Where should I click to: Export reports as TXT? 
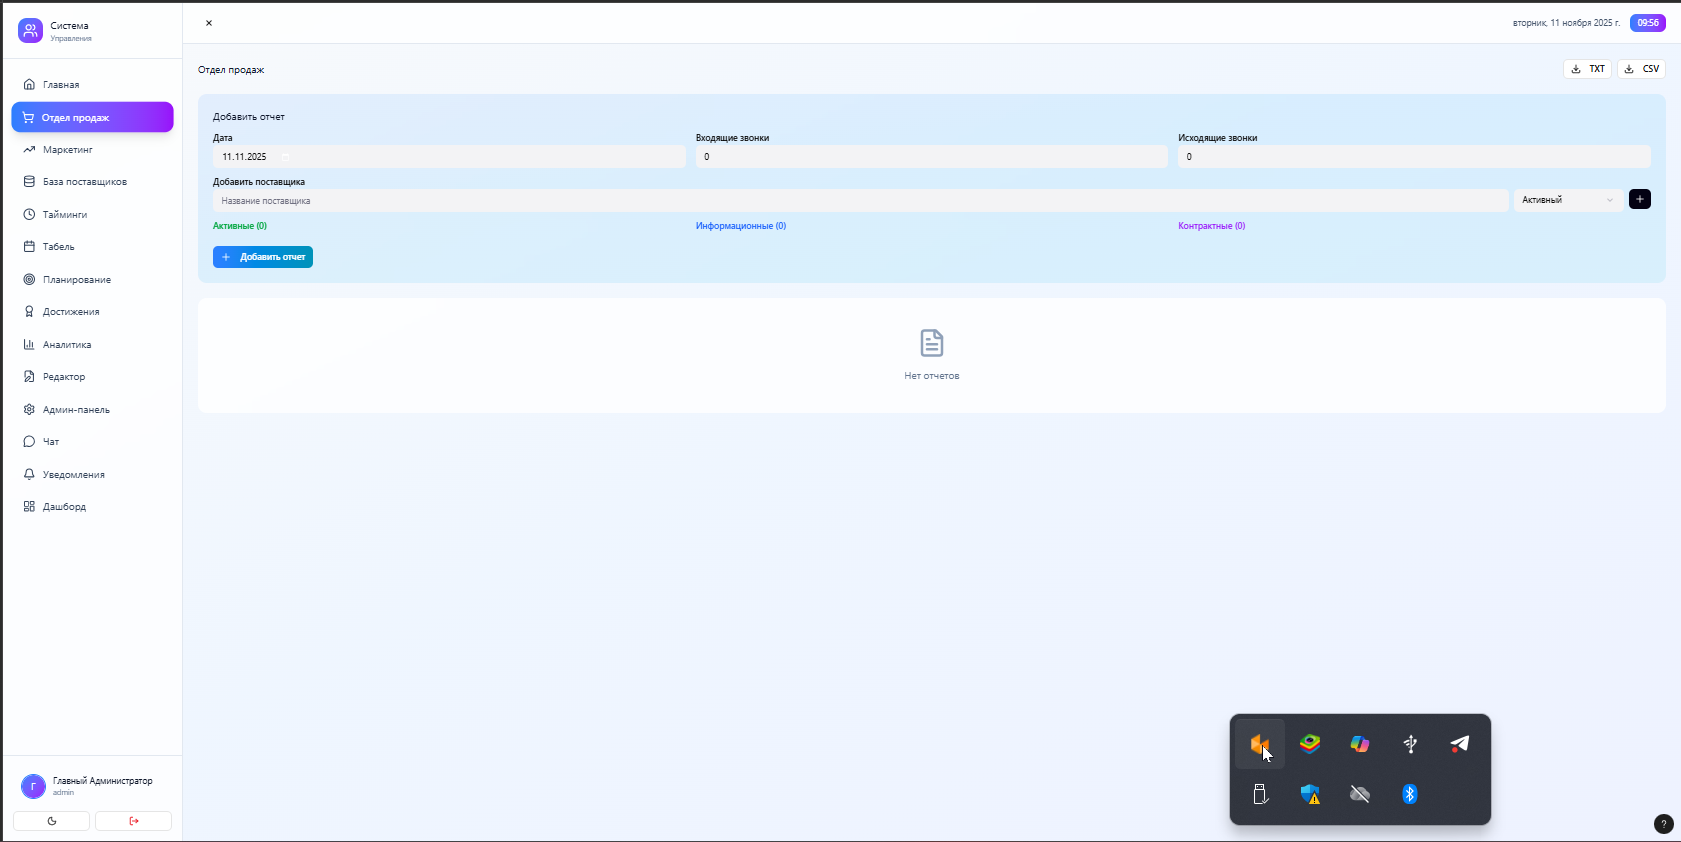pos(1587,69)
